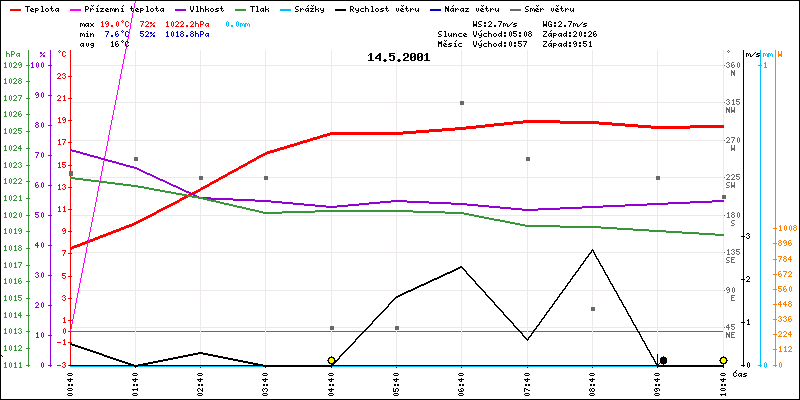Click the NW wind direction axis label
The width and height of the screenshot is (800, 400).
click(x=731, y=110)
